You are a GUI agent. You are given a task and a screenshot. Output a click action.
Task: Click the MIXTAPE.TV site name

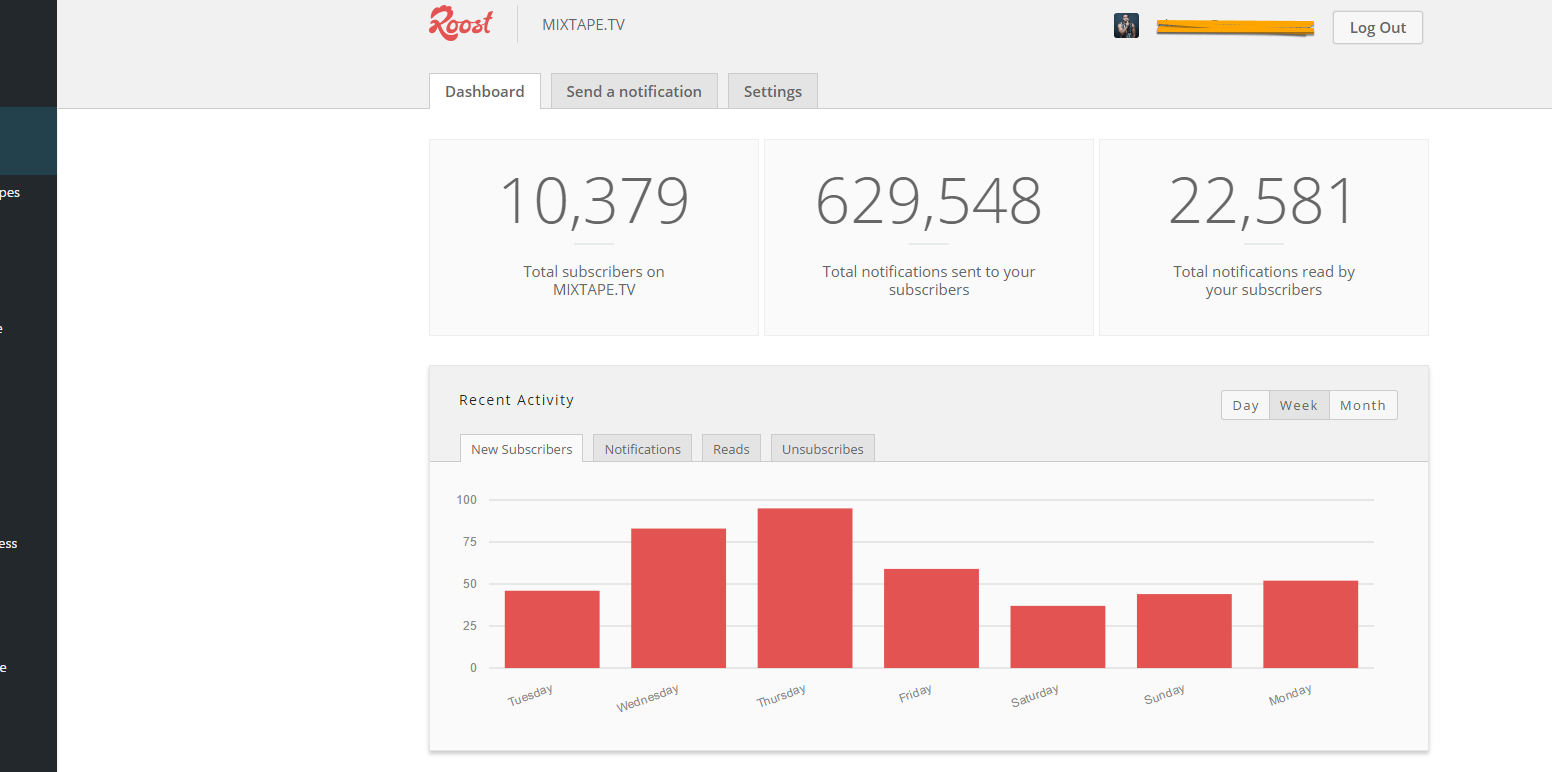pyautogui.click(x=583, y=24)
